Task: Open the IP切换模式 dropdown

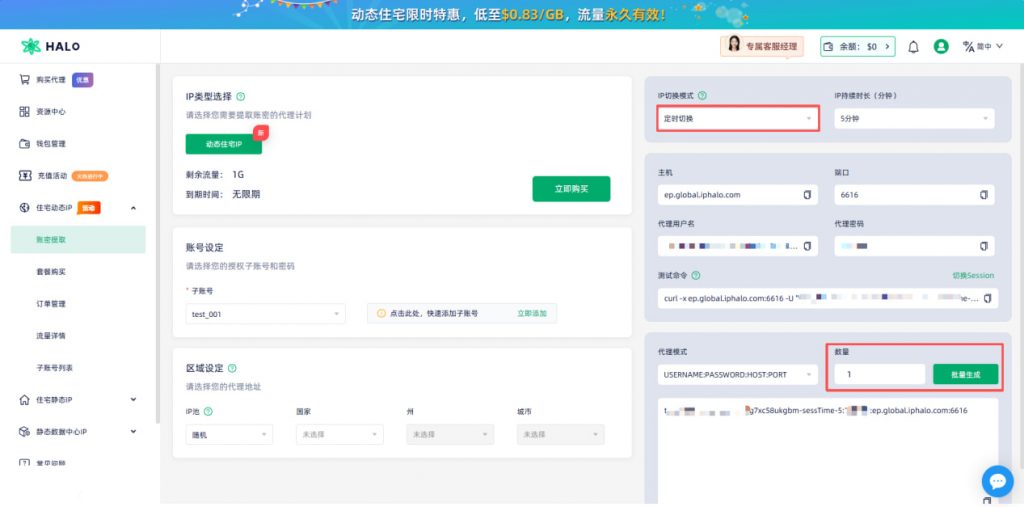Action: point(738,119)
